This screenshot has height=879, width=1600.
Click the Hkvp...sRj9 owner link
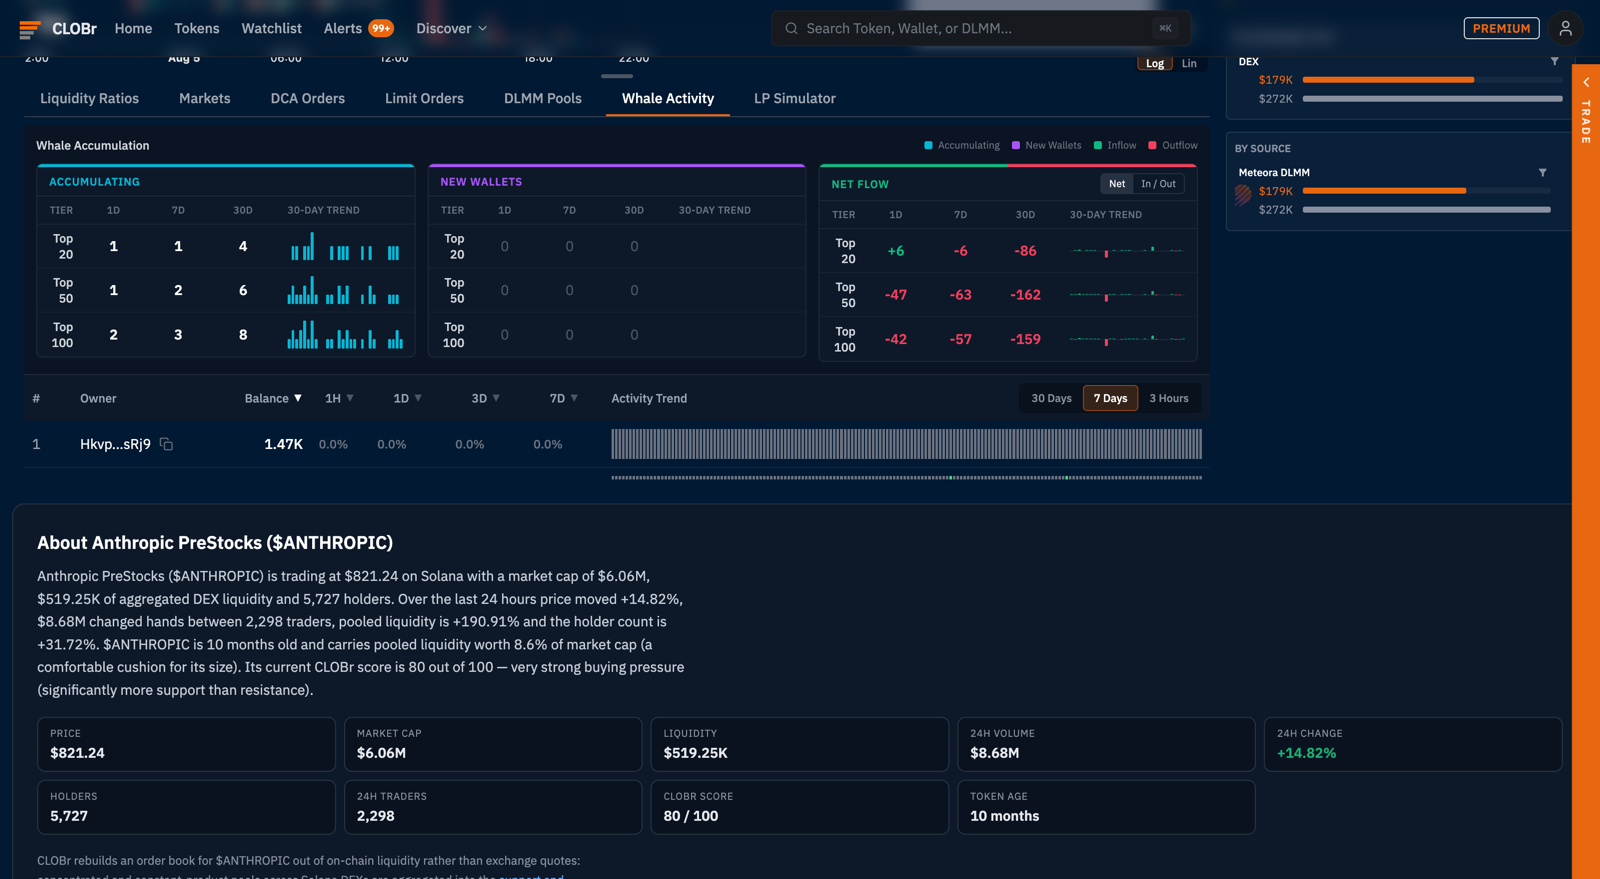click(x=115, y=444)
